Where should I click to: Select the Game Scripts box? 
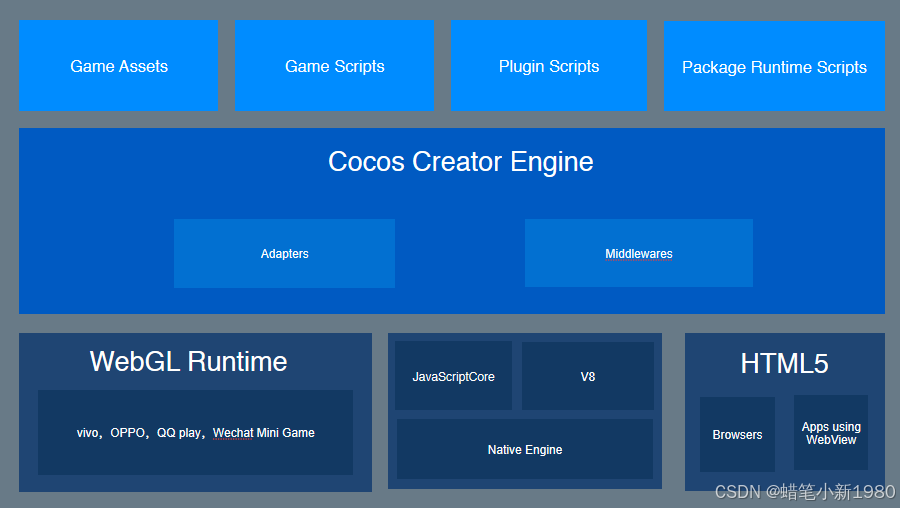pos(334,65)
